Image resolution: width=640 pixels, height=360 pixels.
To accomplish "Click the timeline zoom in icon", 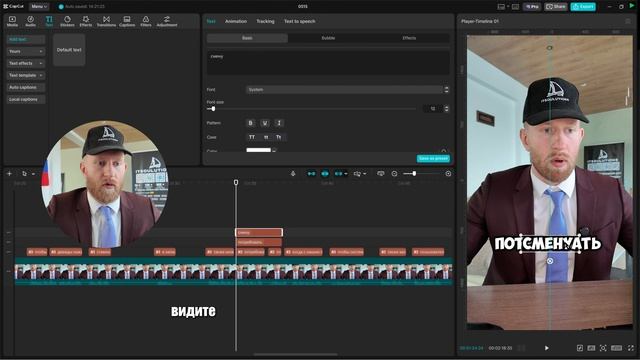I will coord(448,174).
